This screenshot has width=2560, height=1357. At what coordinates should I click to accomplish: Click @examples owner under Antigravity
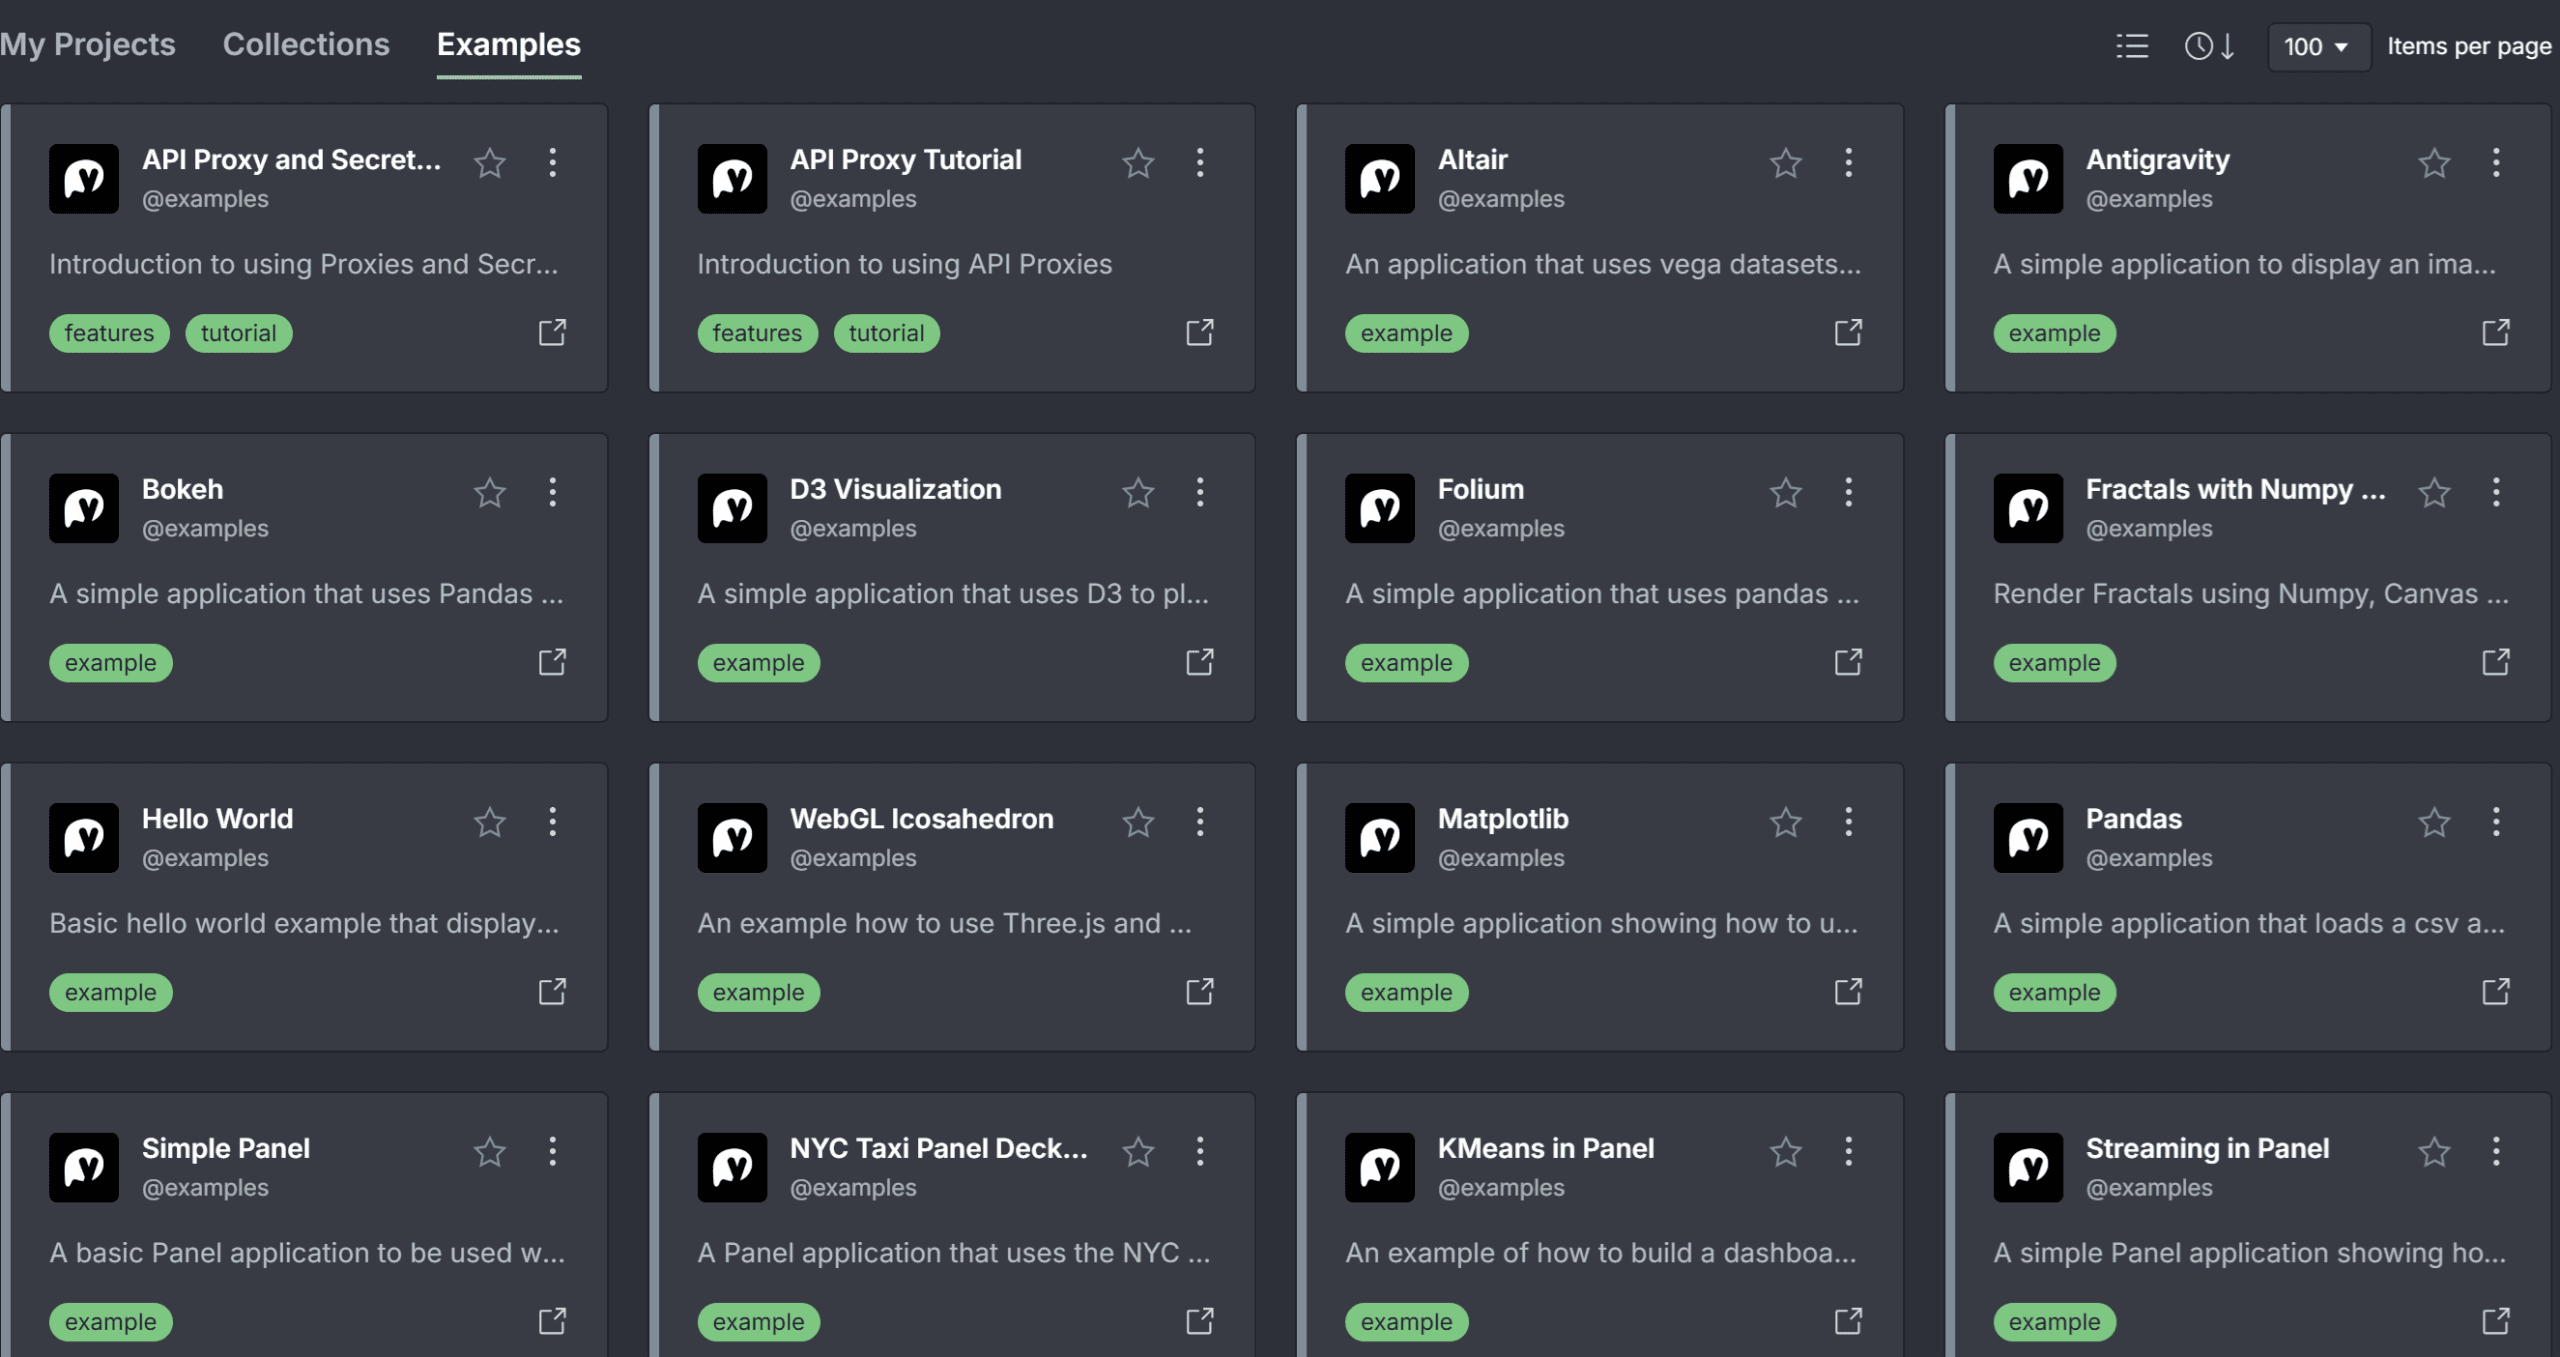coord(2149,199)
